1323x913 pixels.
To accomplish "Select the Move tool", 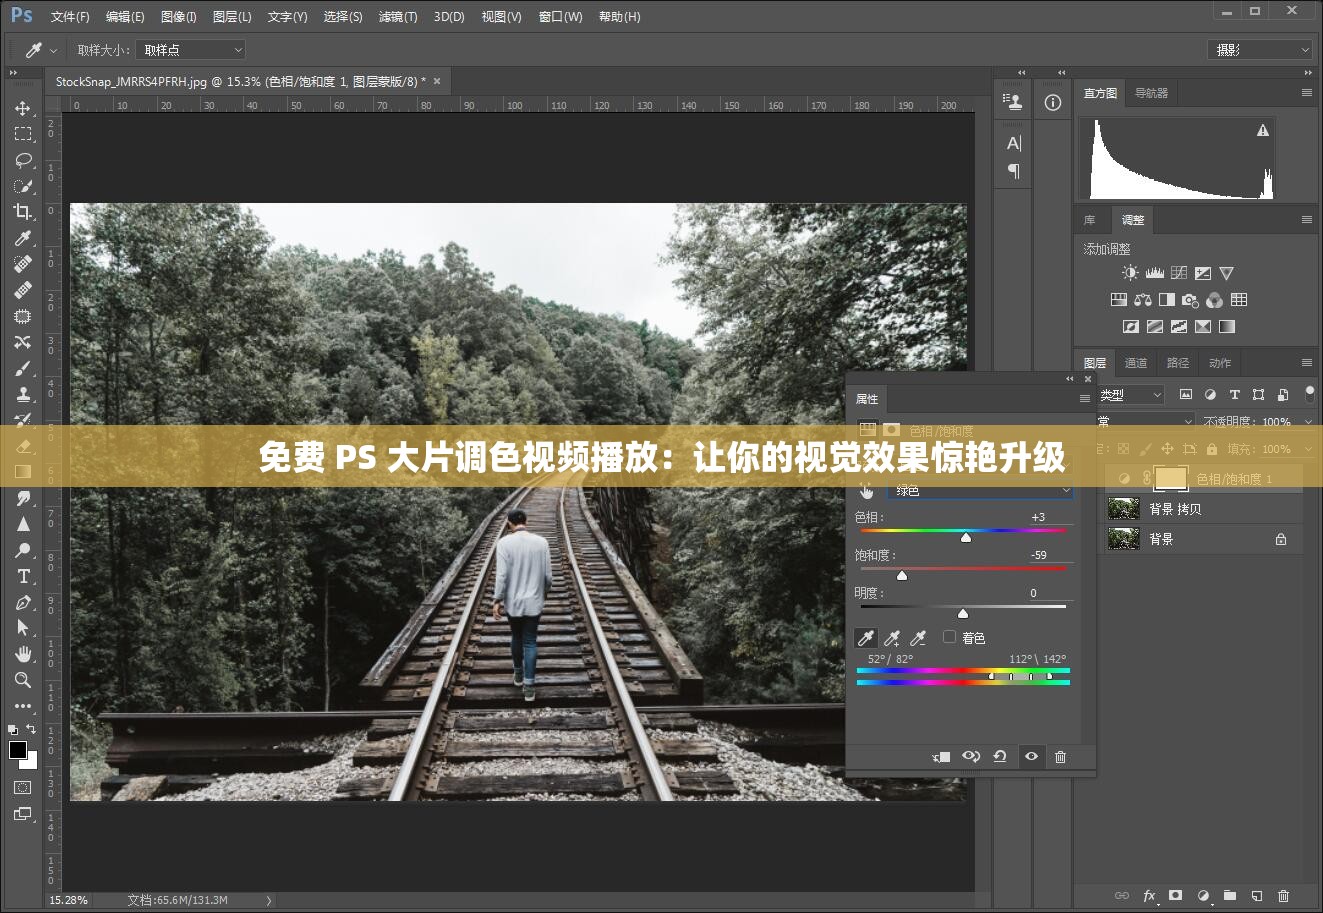I will [22, 108].
